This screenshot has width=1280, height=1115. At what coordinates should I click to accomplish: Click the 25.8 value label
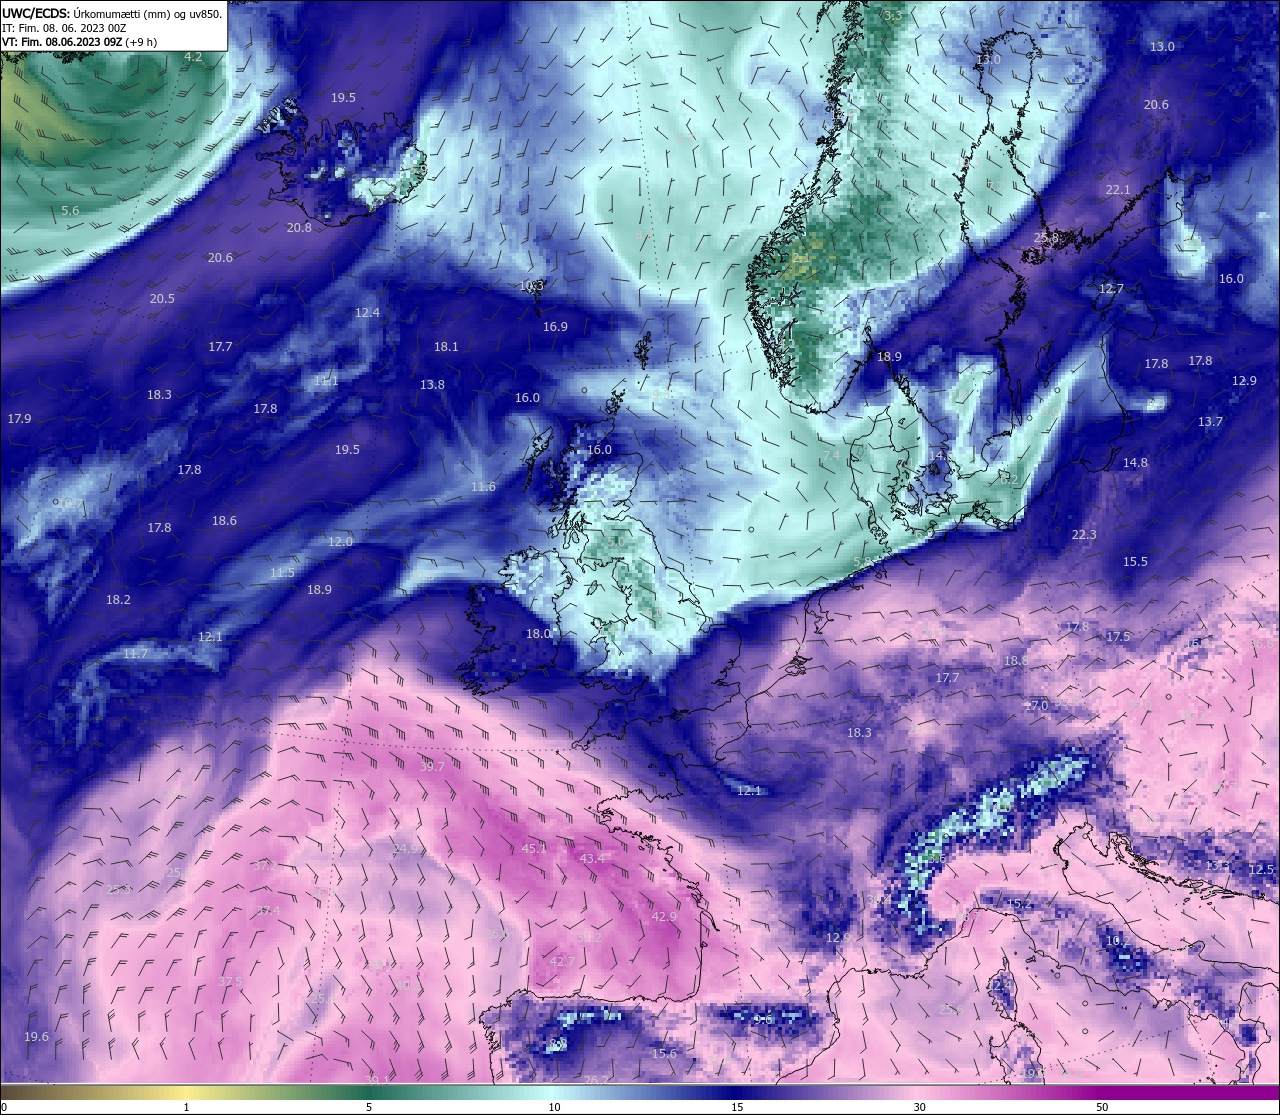coord(1046,237)
